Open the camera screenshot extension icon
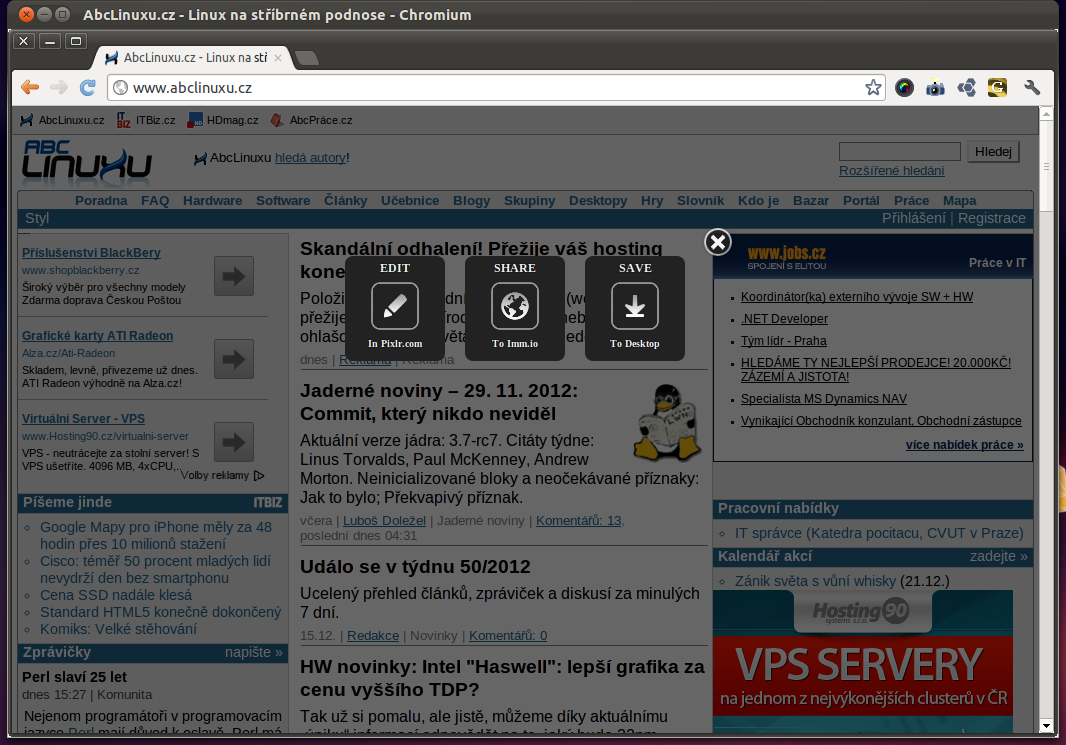 tap(935, 88)
